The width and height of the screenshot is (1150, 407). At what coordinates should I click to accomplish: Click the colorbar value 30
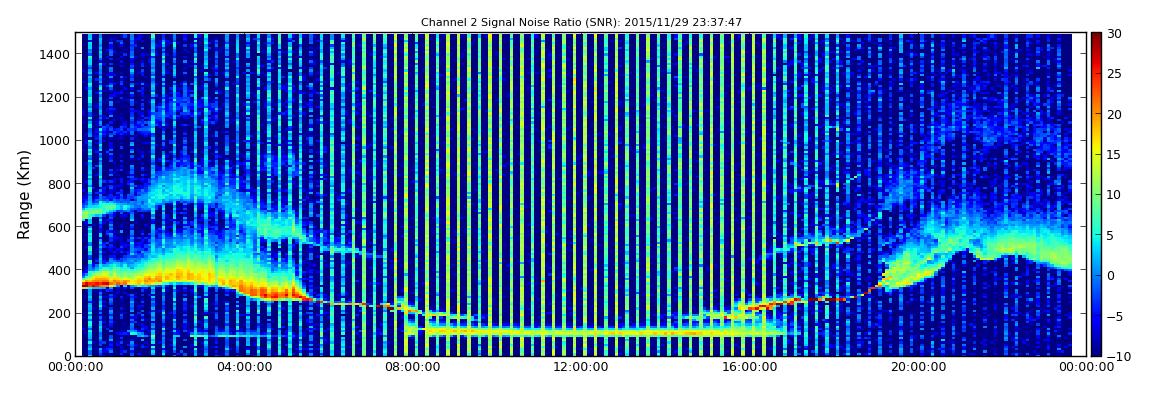1115,34
